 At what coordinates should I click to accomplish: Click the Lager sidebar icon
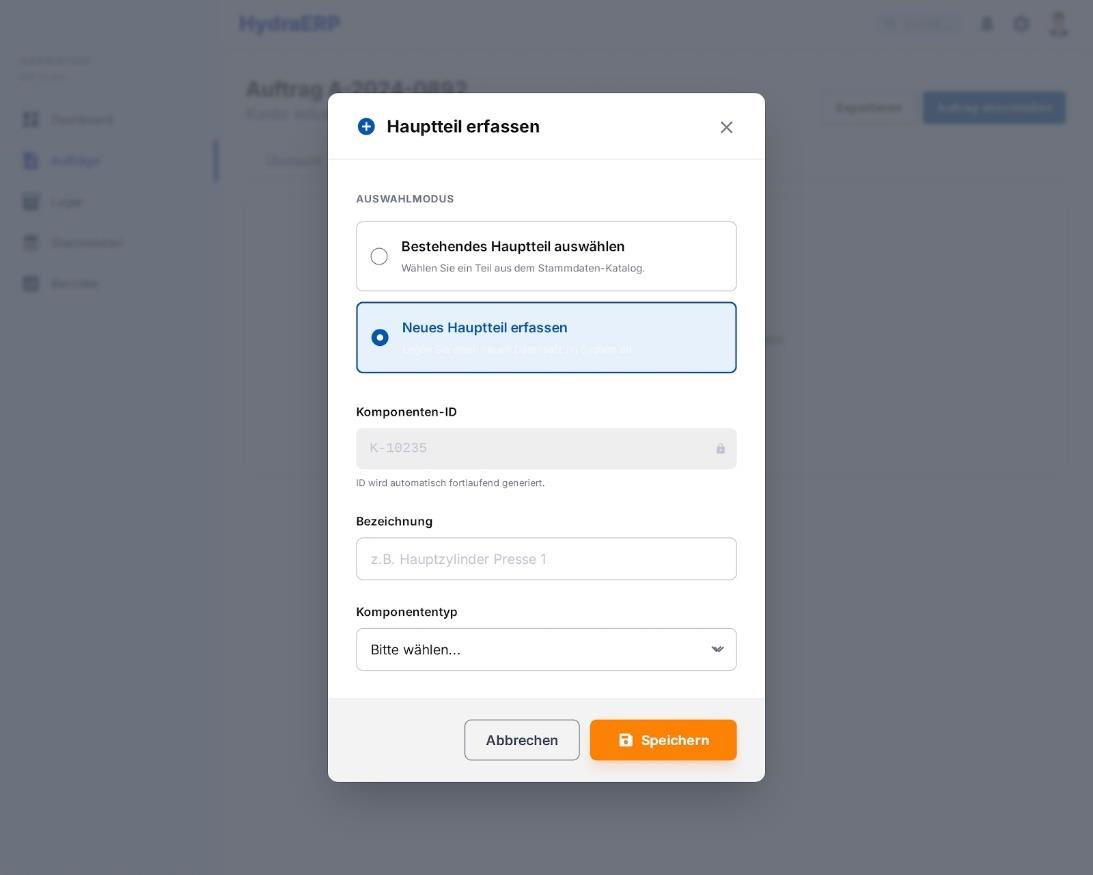tap(31, 202)
